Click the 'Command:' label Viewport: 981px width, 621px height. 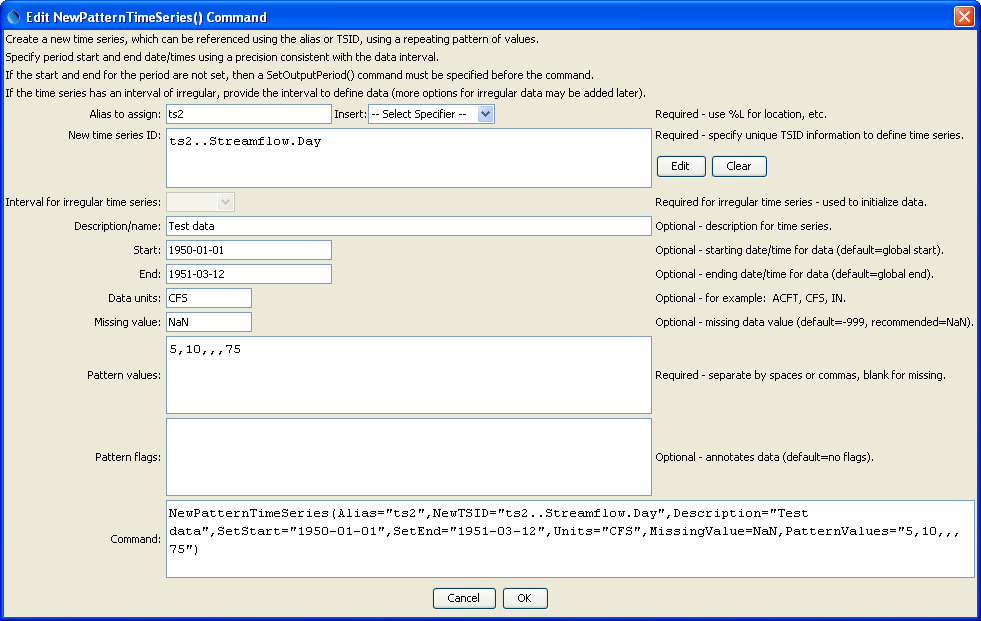[x=136, y=539]
